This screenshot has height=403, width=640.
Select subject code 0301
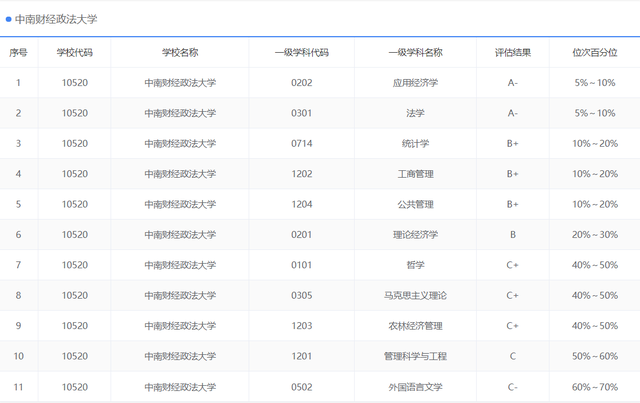302,113
